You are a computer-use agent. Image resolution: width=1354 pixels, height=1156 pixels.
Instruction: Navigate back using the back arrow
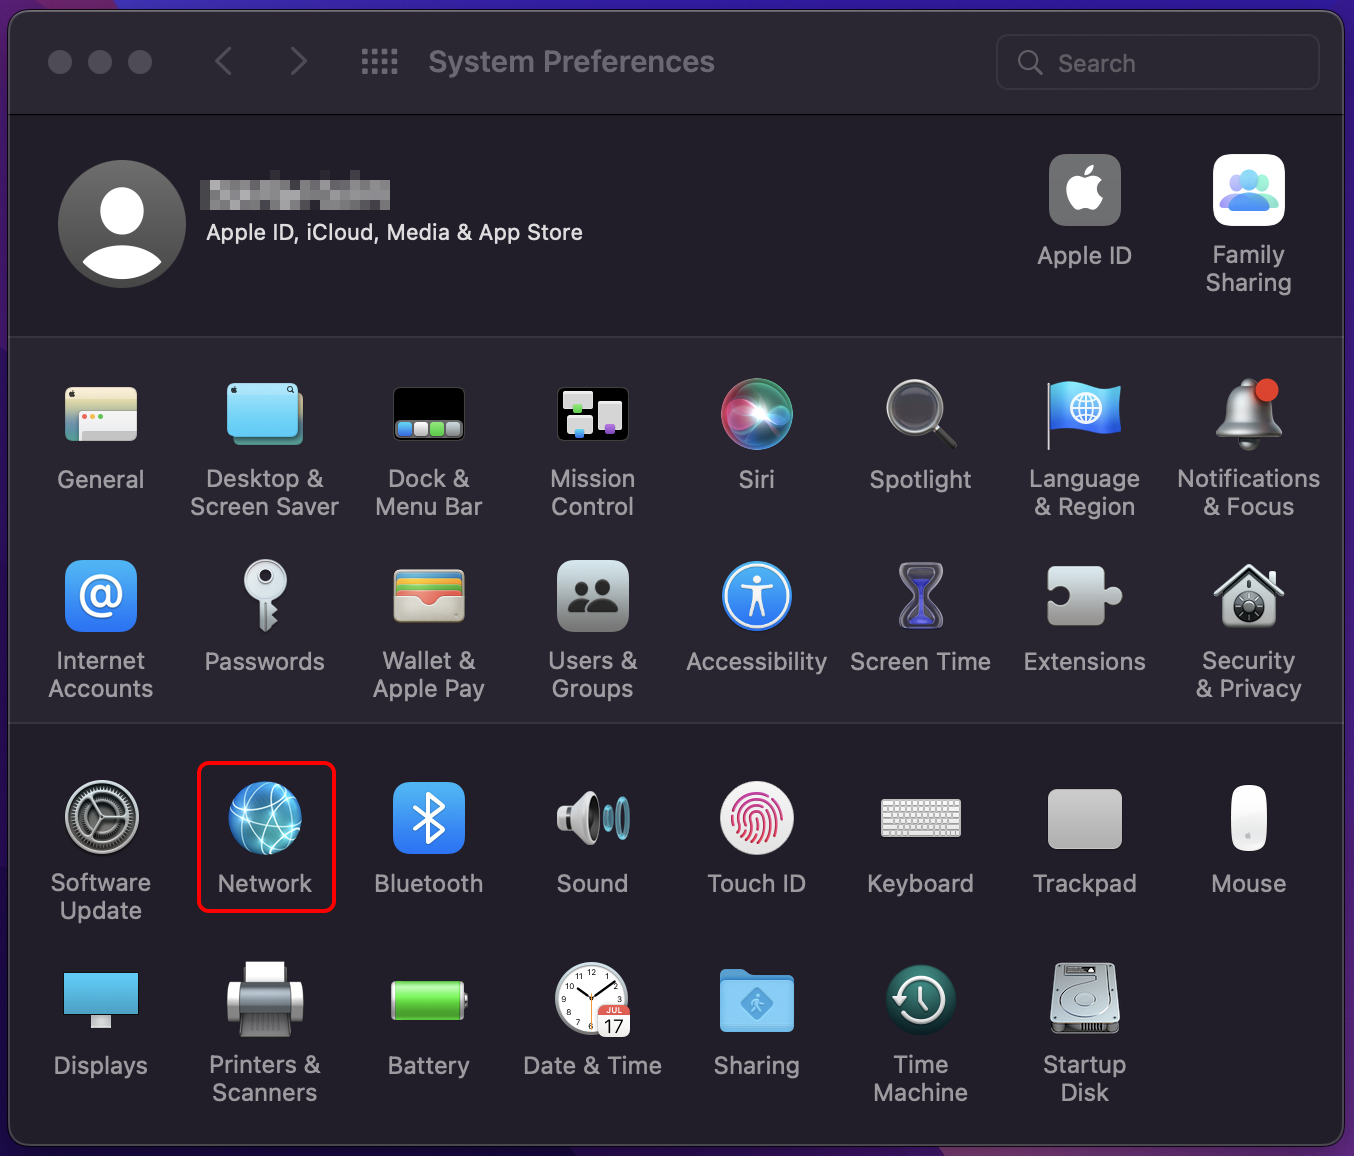click(223, 61)
